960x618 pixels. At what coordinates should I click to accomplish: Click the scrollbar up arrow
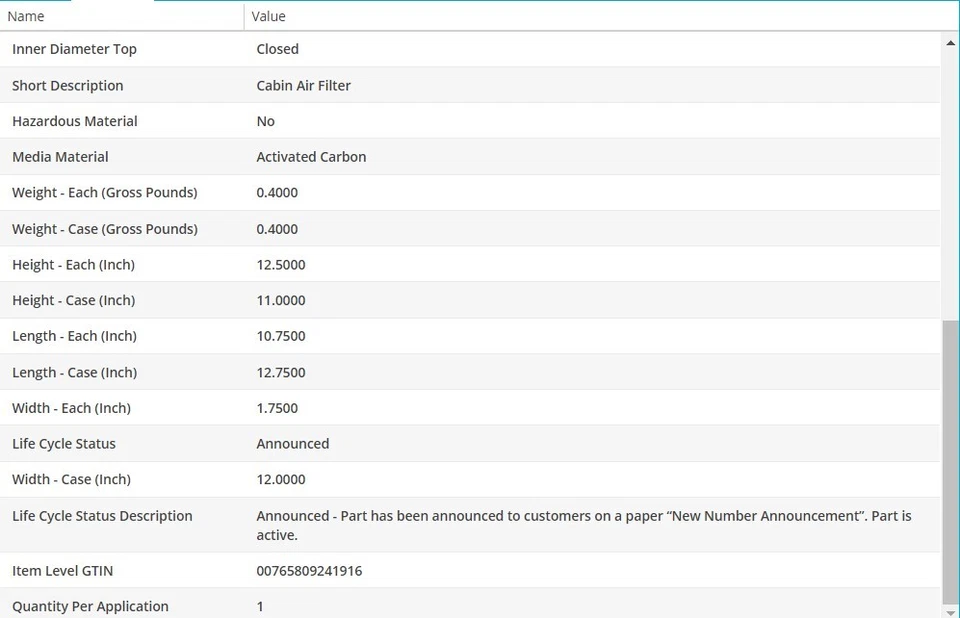950,43
